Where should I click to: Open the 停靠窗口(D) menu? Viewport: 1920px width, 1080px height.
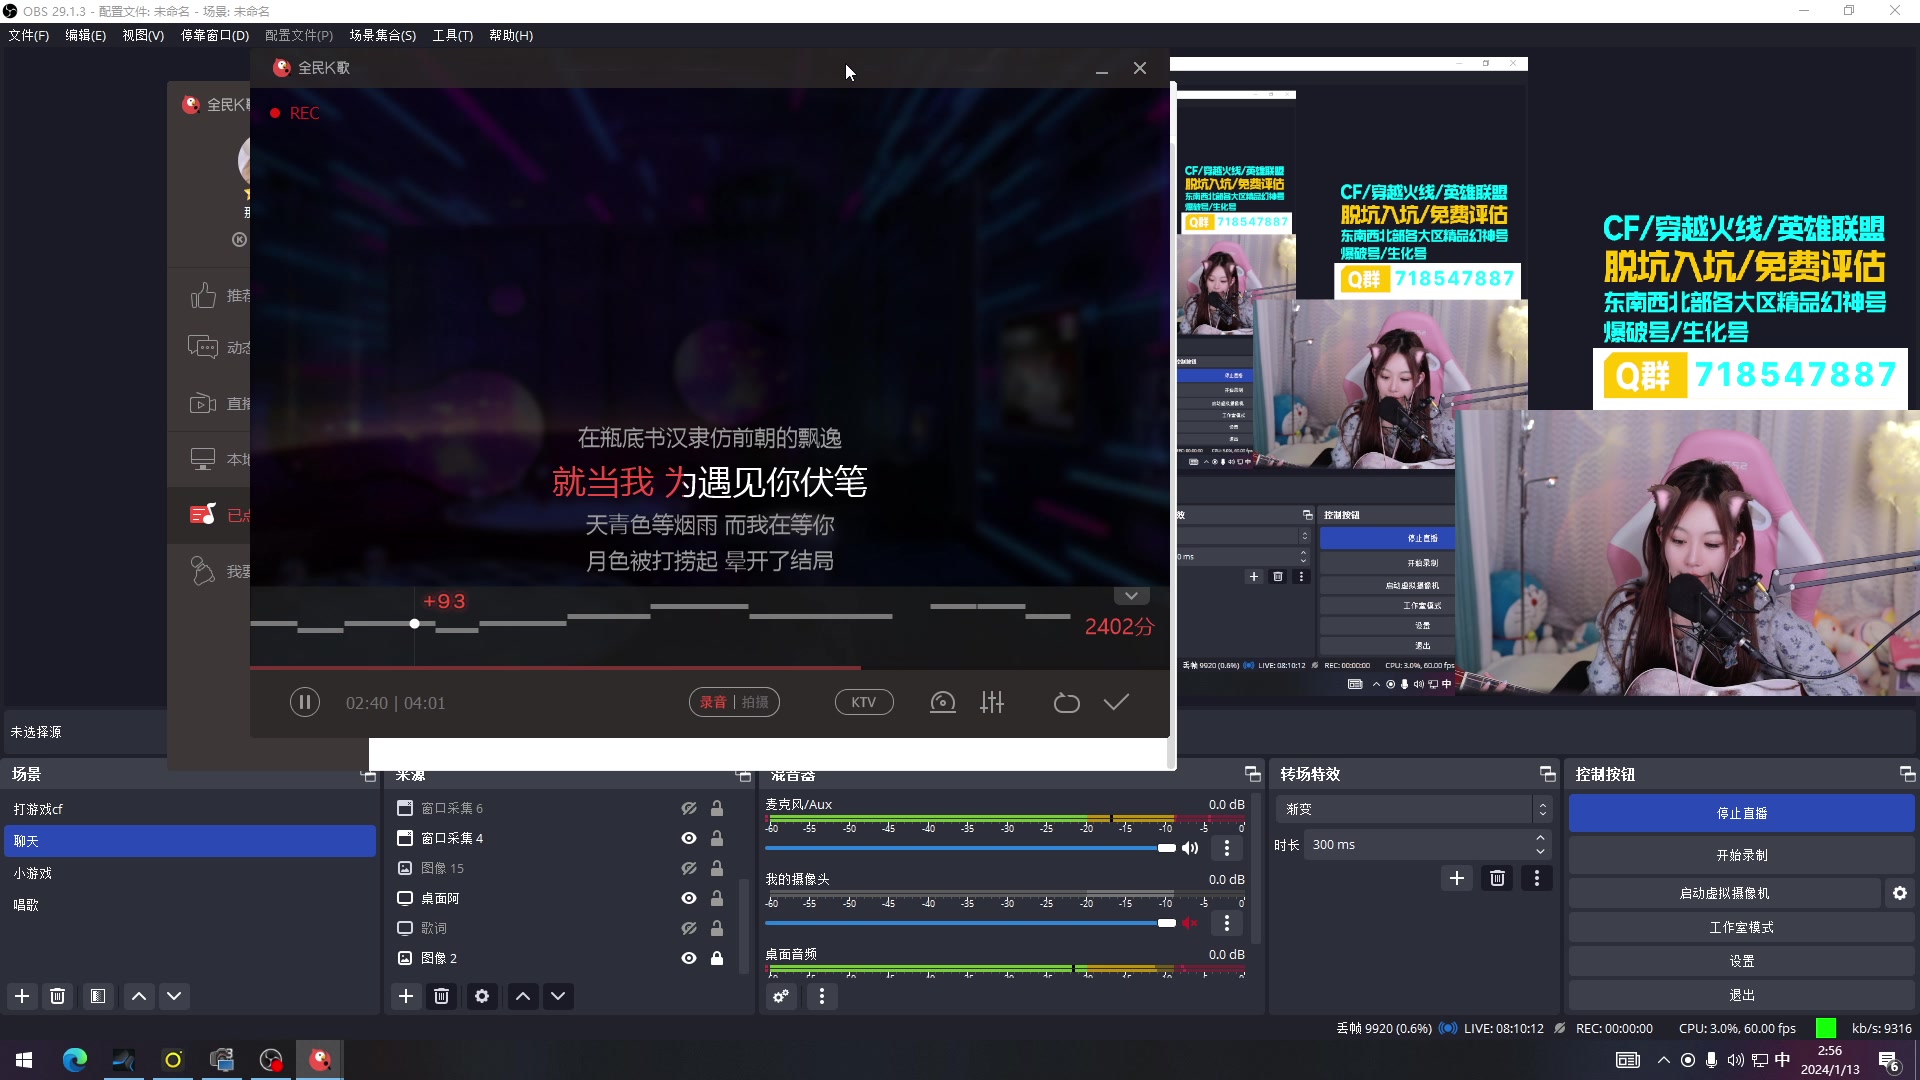point(214,35)
